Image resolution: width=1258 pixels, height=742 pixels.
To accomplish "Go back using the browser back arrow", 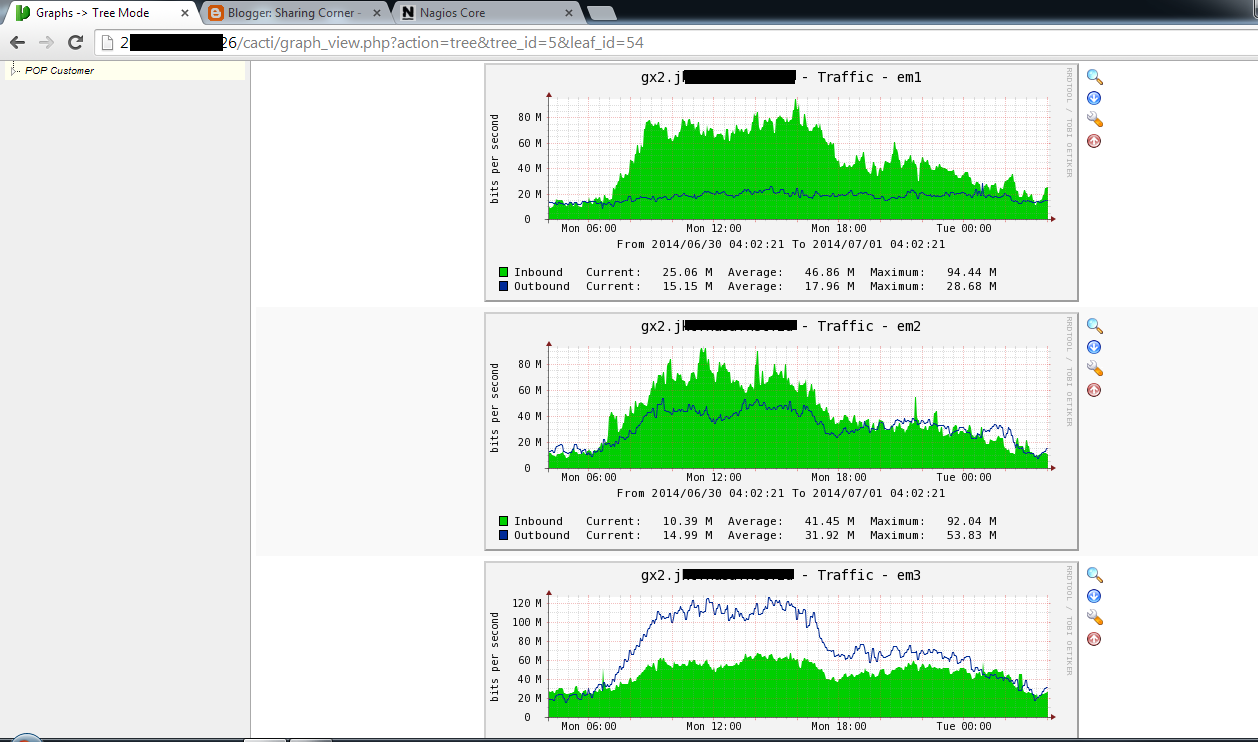I will 16,42.
